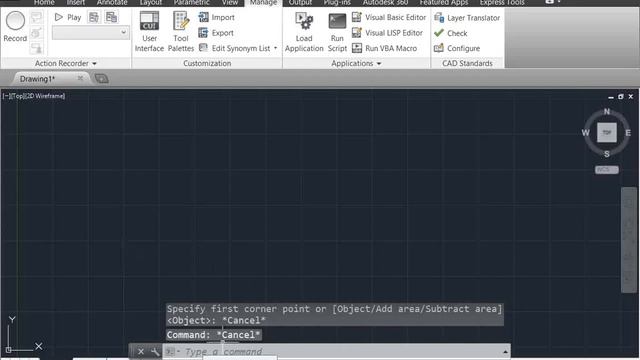The width and height of the screenshot is (640, 360).
Task: Expand command line history arrow
Action: pyautogui.click(x=505, y=351)
